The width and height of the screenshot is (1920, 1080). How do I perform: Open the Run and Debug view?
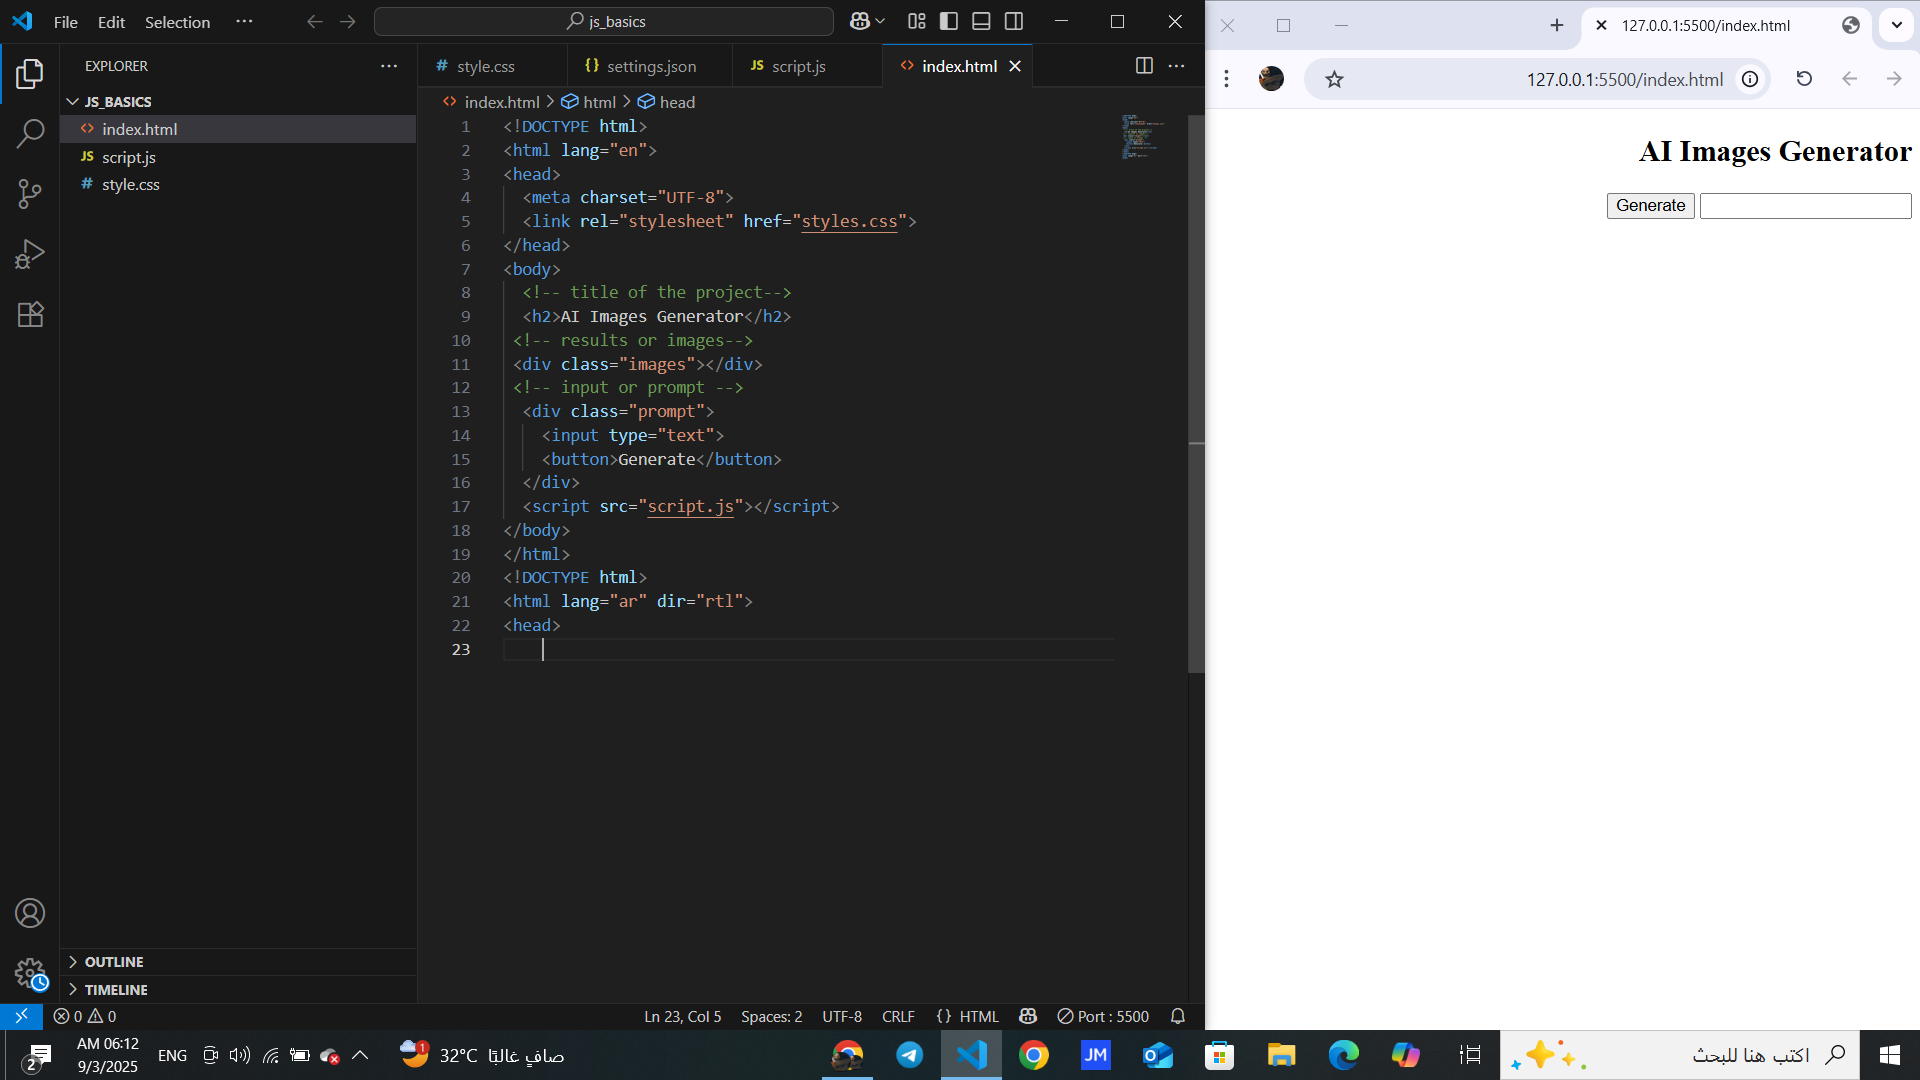pyautogui.click(x=30, y=254)
